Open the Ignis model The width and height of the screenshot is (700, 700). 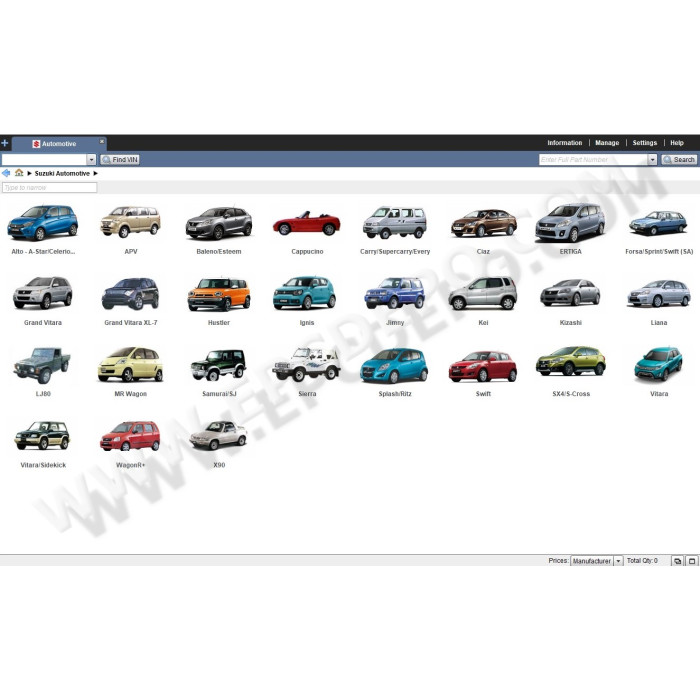[307, 300]
